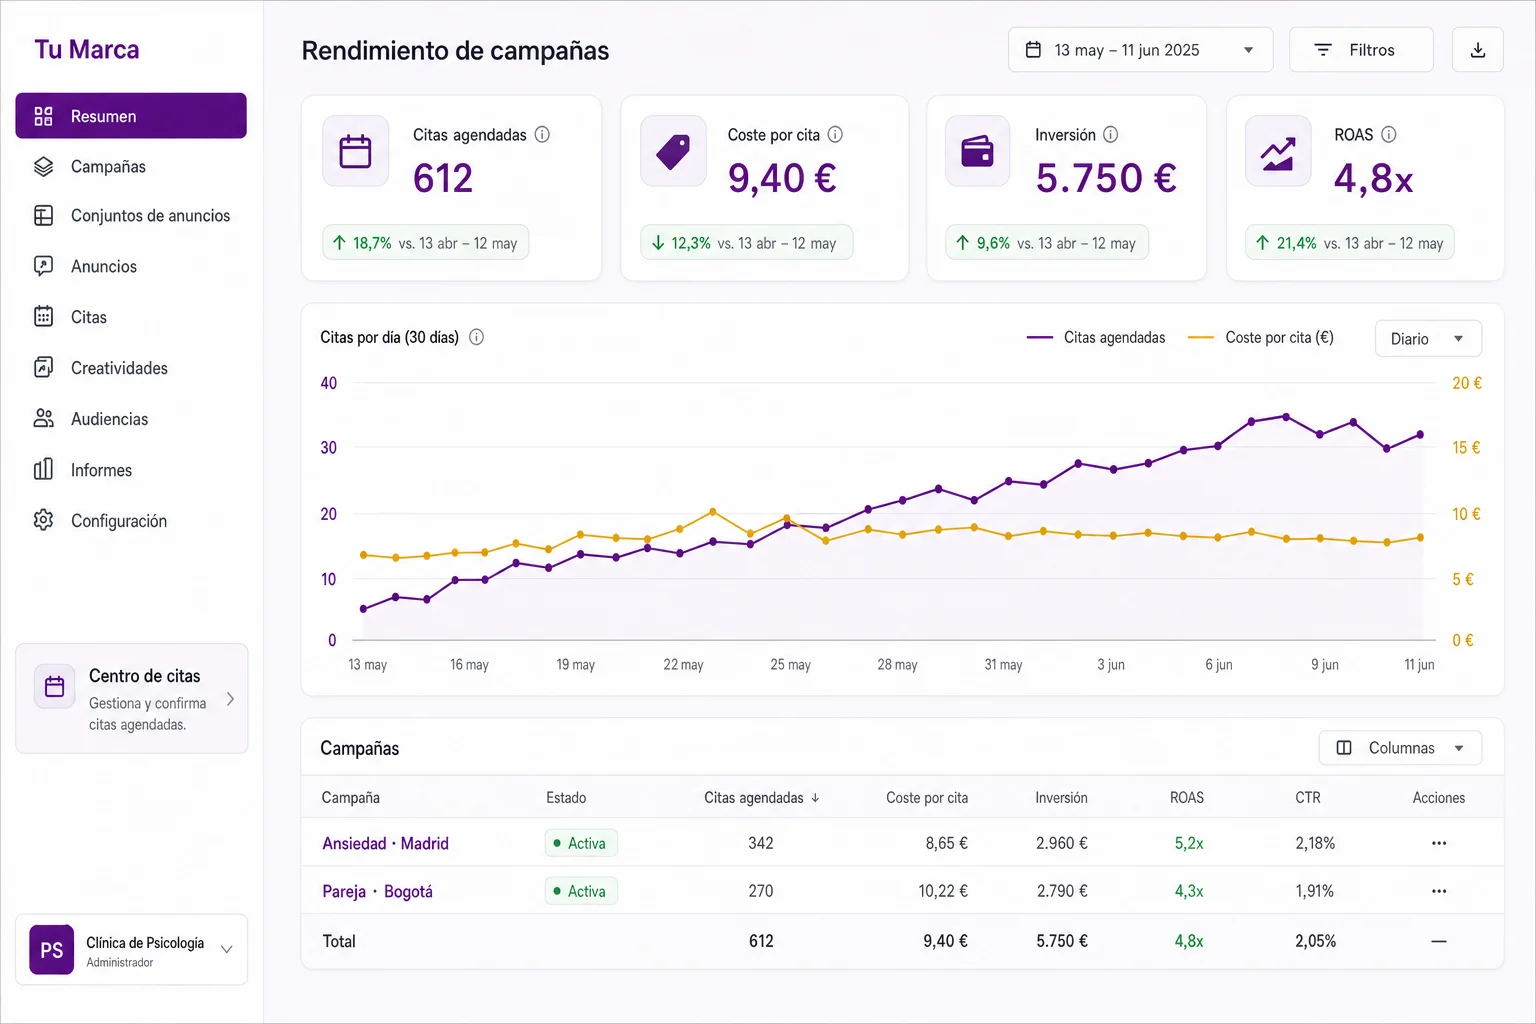Sort by Coste por cita column header
The width and height of the screenshot is (1536, 1024).
point(927,798)
